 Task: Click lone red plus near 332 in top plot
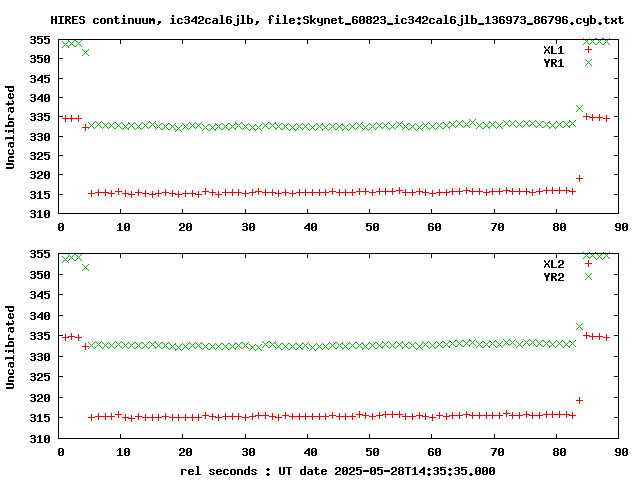click(85, 127)
